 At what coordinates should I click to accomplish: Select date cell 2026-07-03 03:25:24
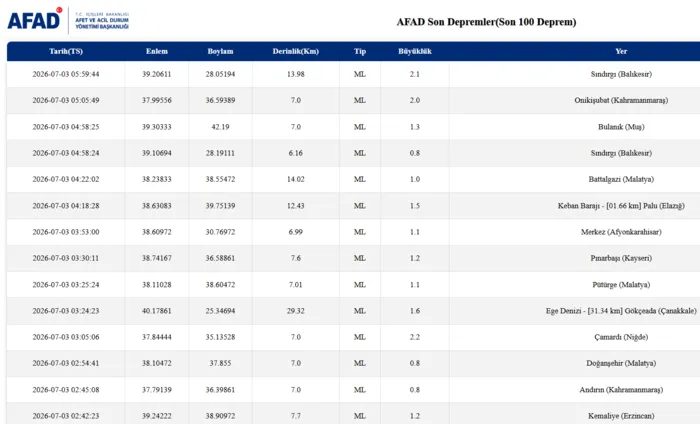coord(66,284)
